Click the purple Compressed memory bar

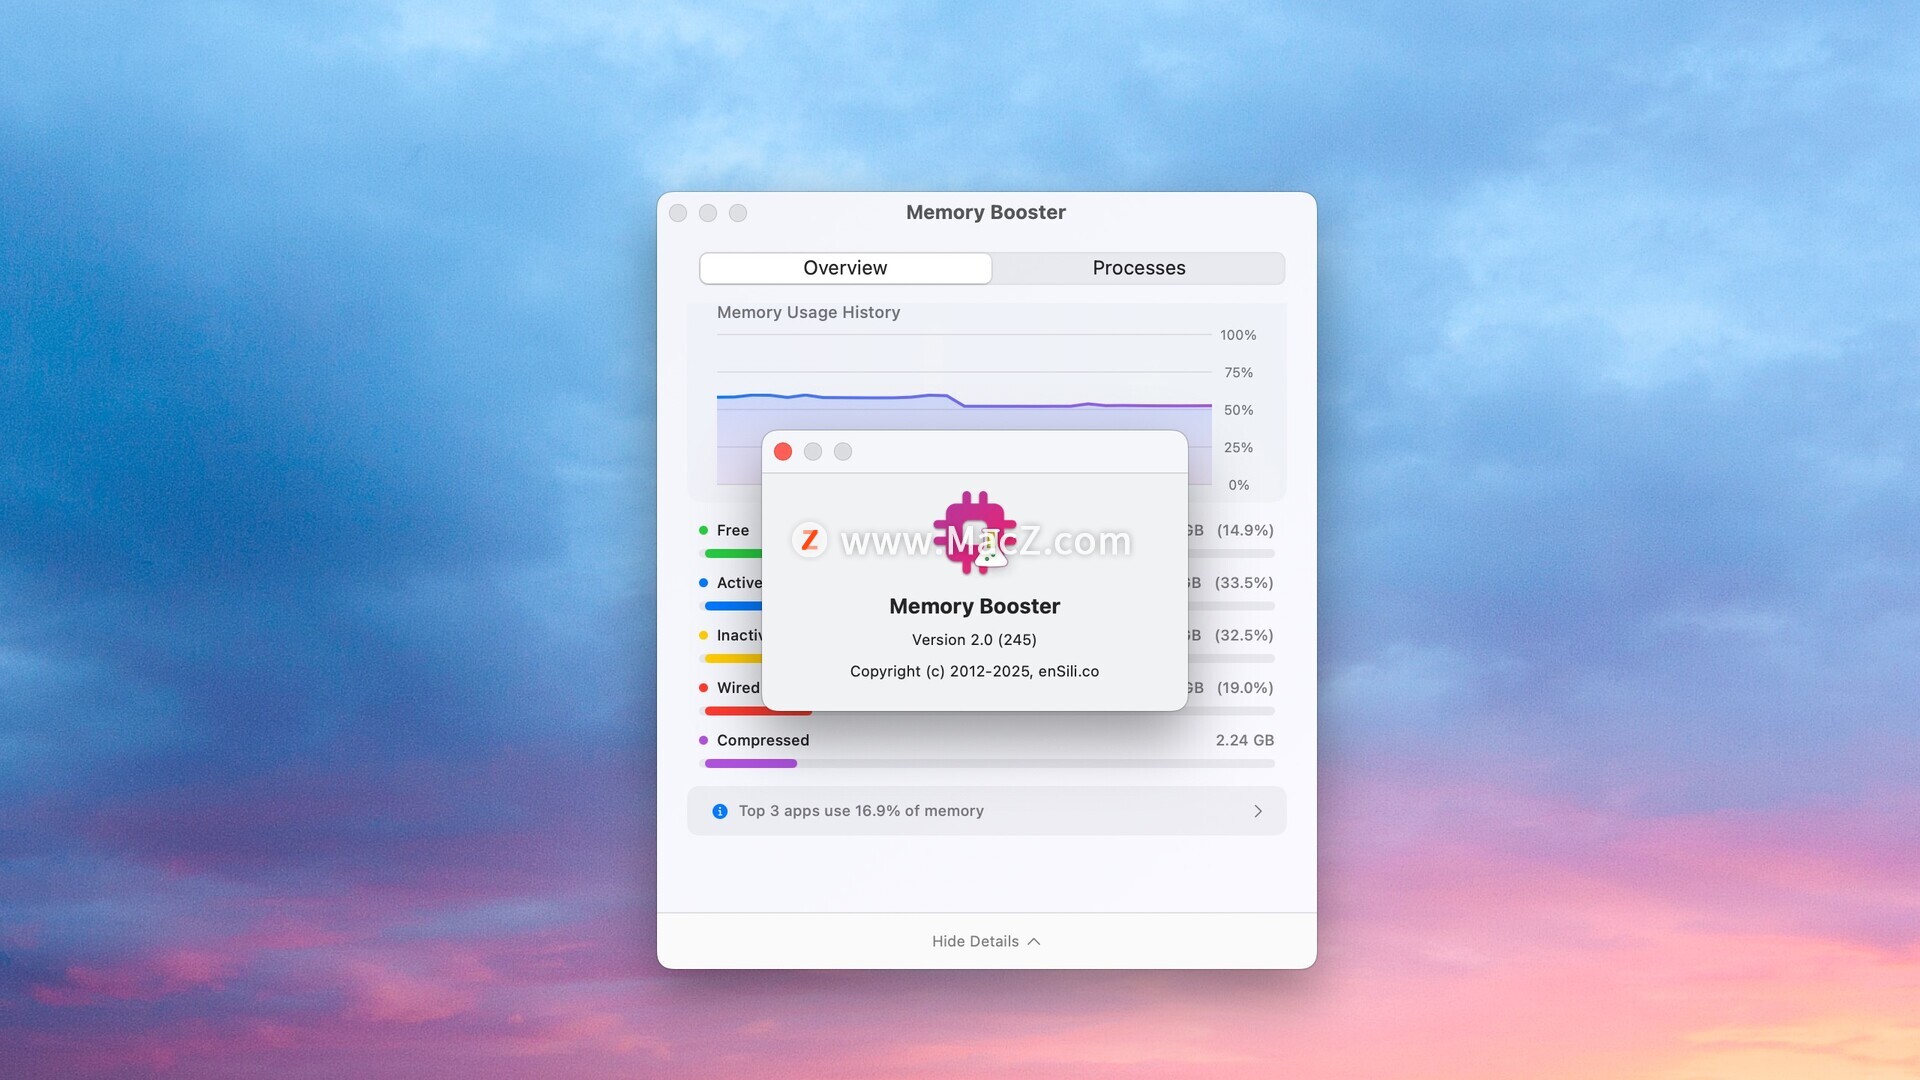(750, 764)
